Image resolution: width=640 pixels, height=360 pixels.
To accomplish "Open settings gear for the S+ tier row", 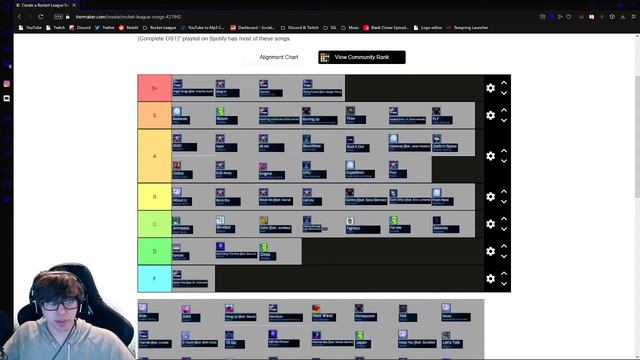I will 491,88.
